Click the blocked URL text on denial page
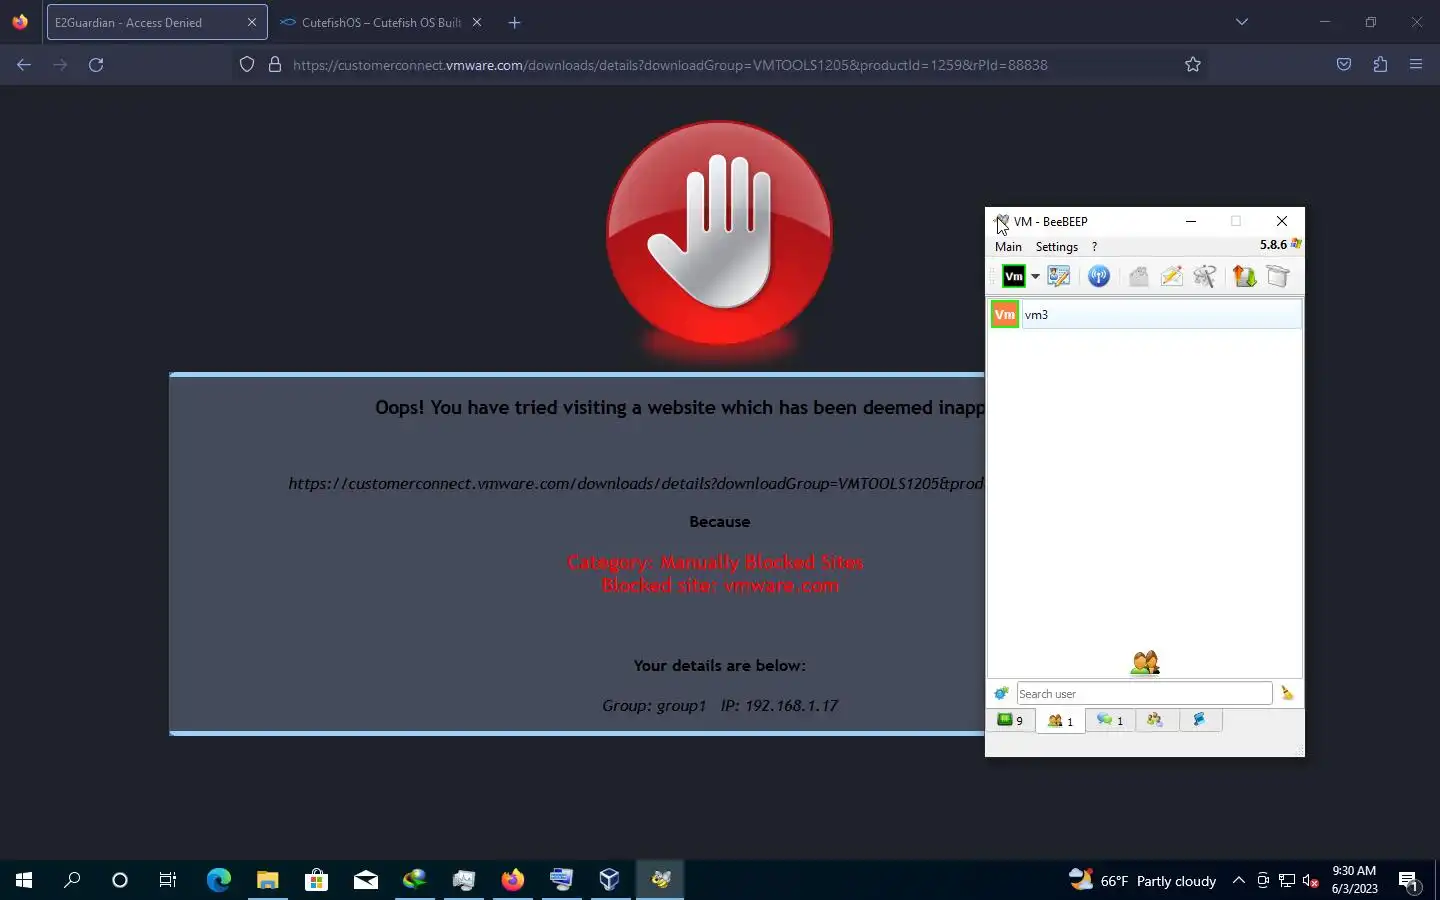1440x900 pixels. click(636, 484)
